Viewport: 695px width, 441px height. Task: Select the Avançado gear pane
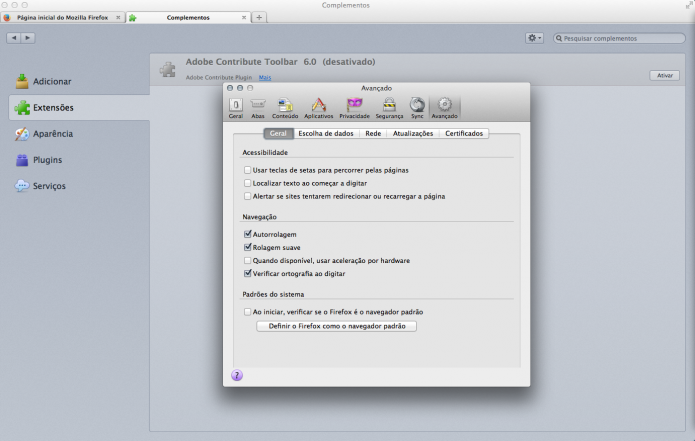444,108
